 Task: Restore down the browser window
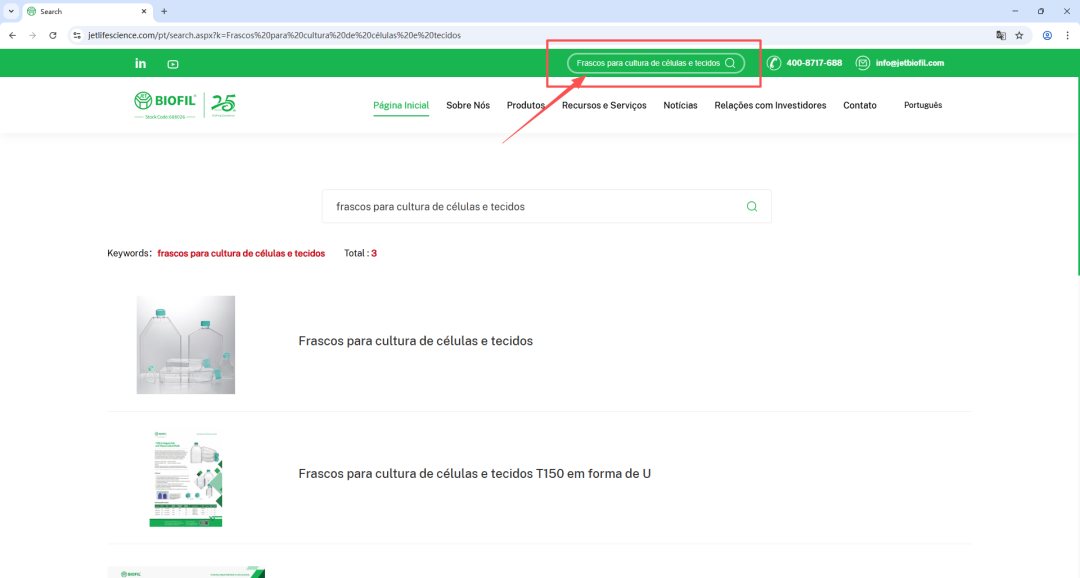(x=1041, y=11)
